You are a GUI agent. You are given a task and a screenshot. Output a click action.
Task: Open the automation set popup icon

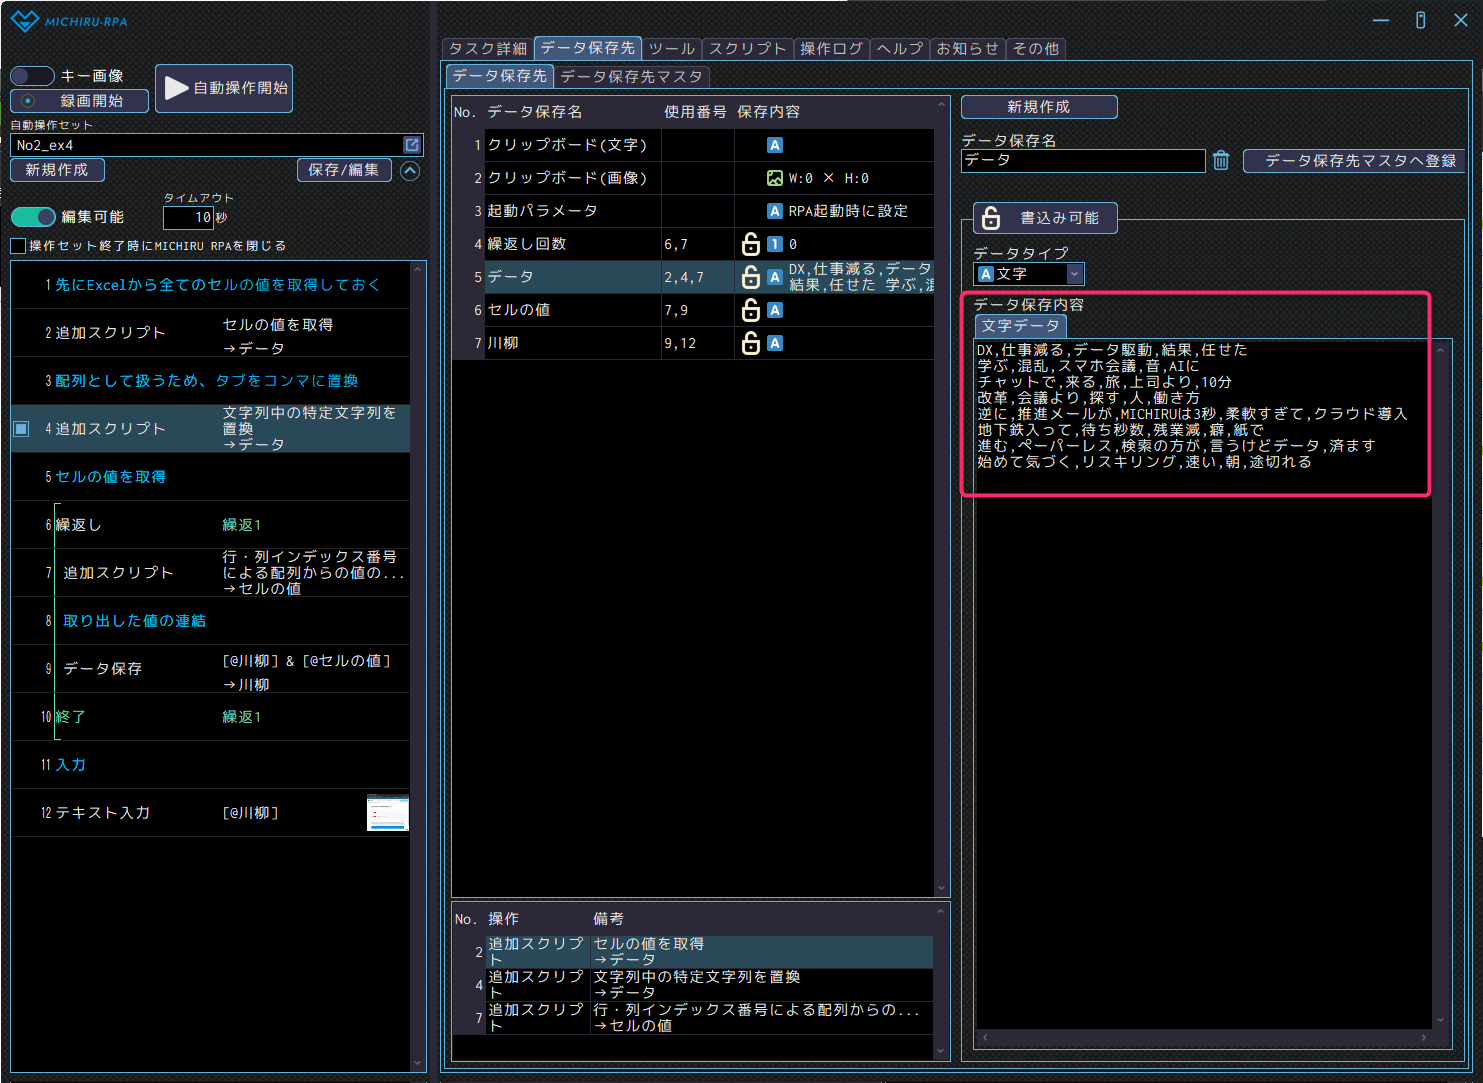point(411,145)
